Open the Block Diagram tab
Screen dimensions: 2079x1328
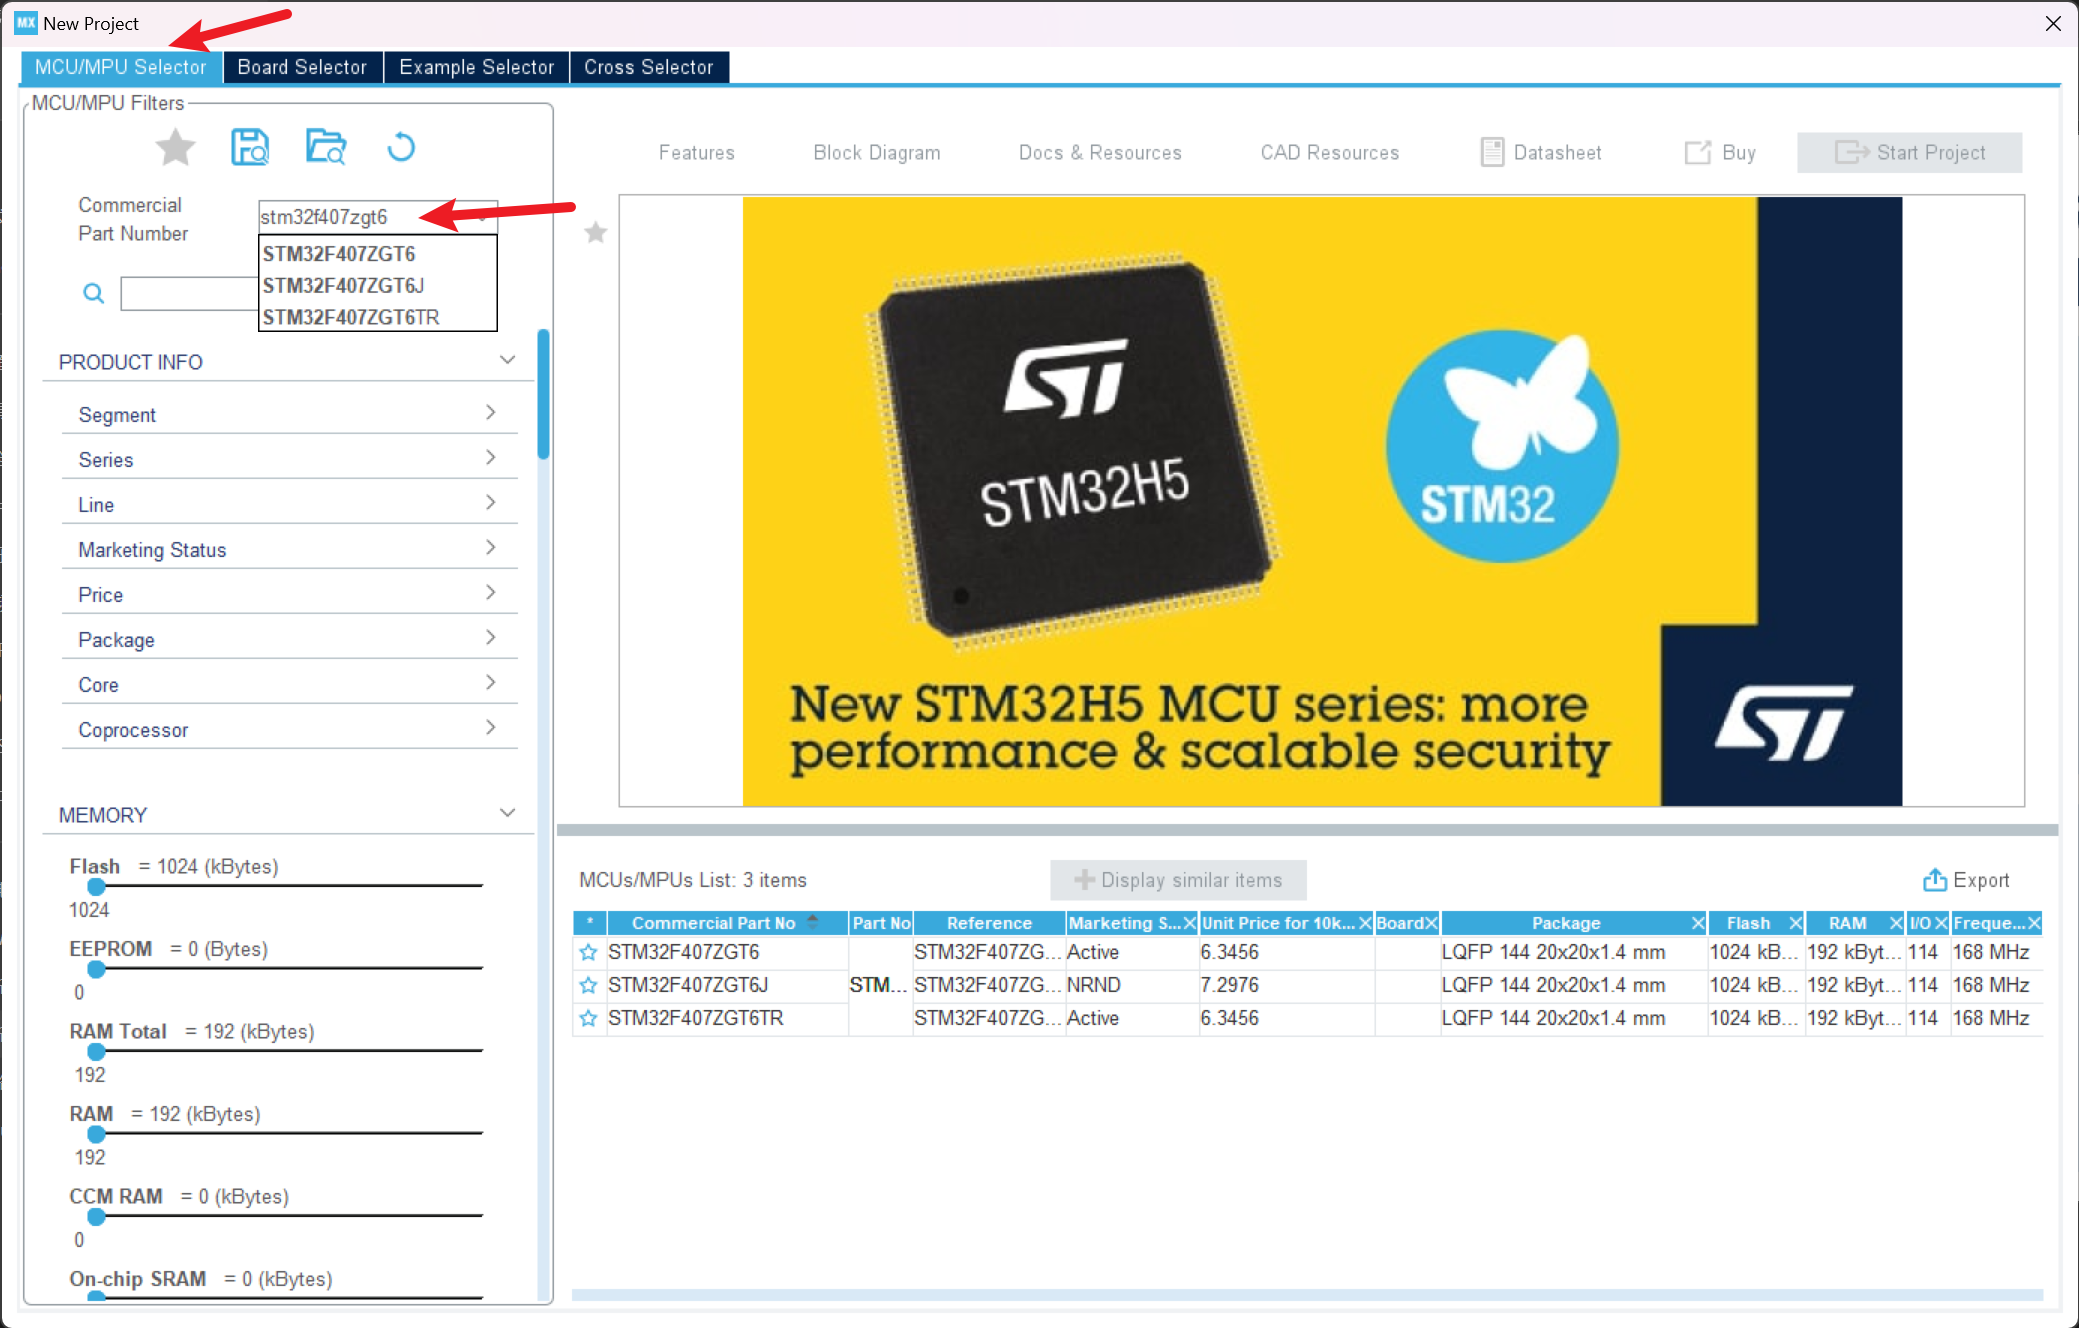(x=877, y=153)
